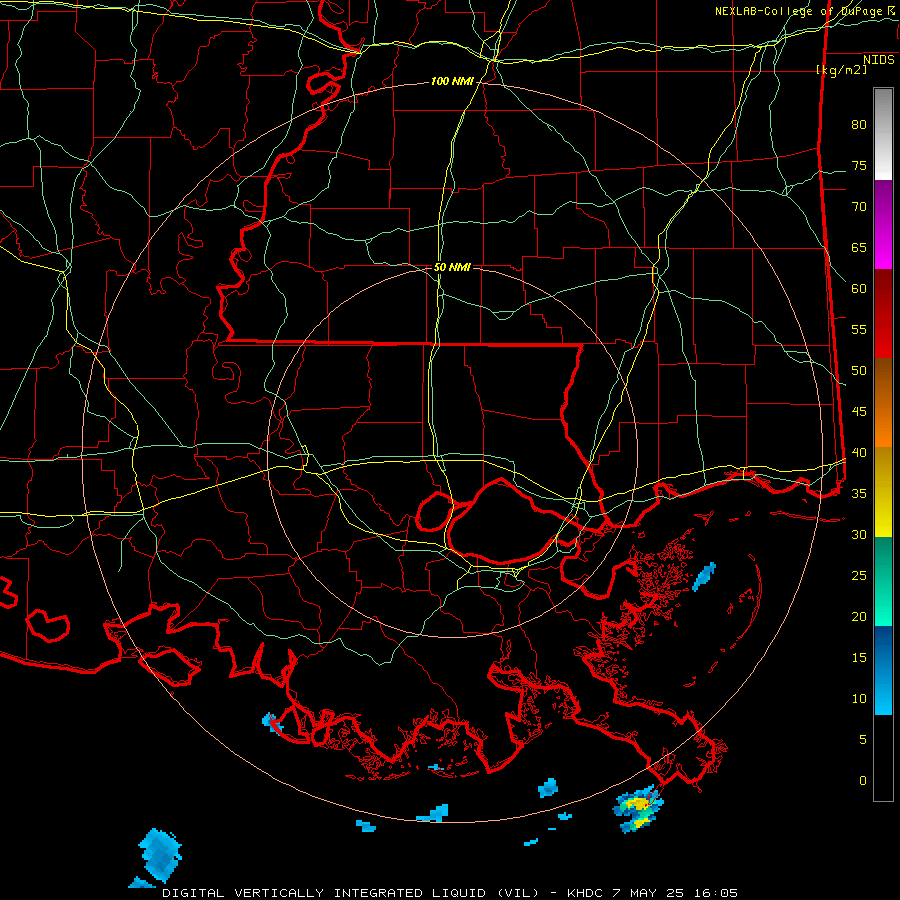
Task: Click the 50 value on the VIL scale
Action: point(859,371)
